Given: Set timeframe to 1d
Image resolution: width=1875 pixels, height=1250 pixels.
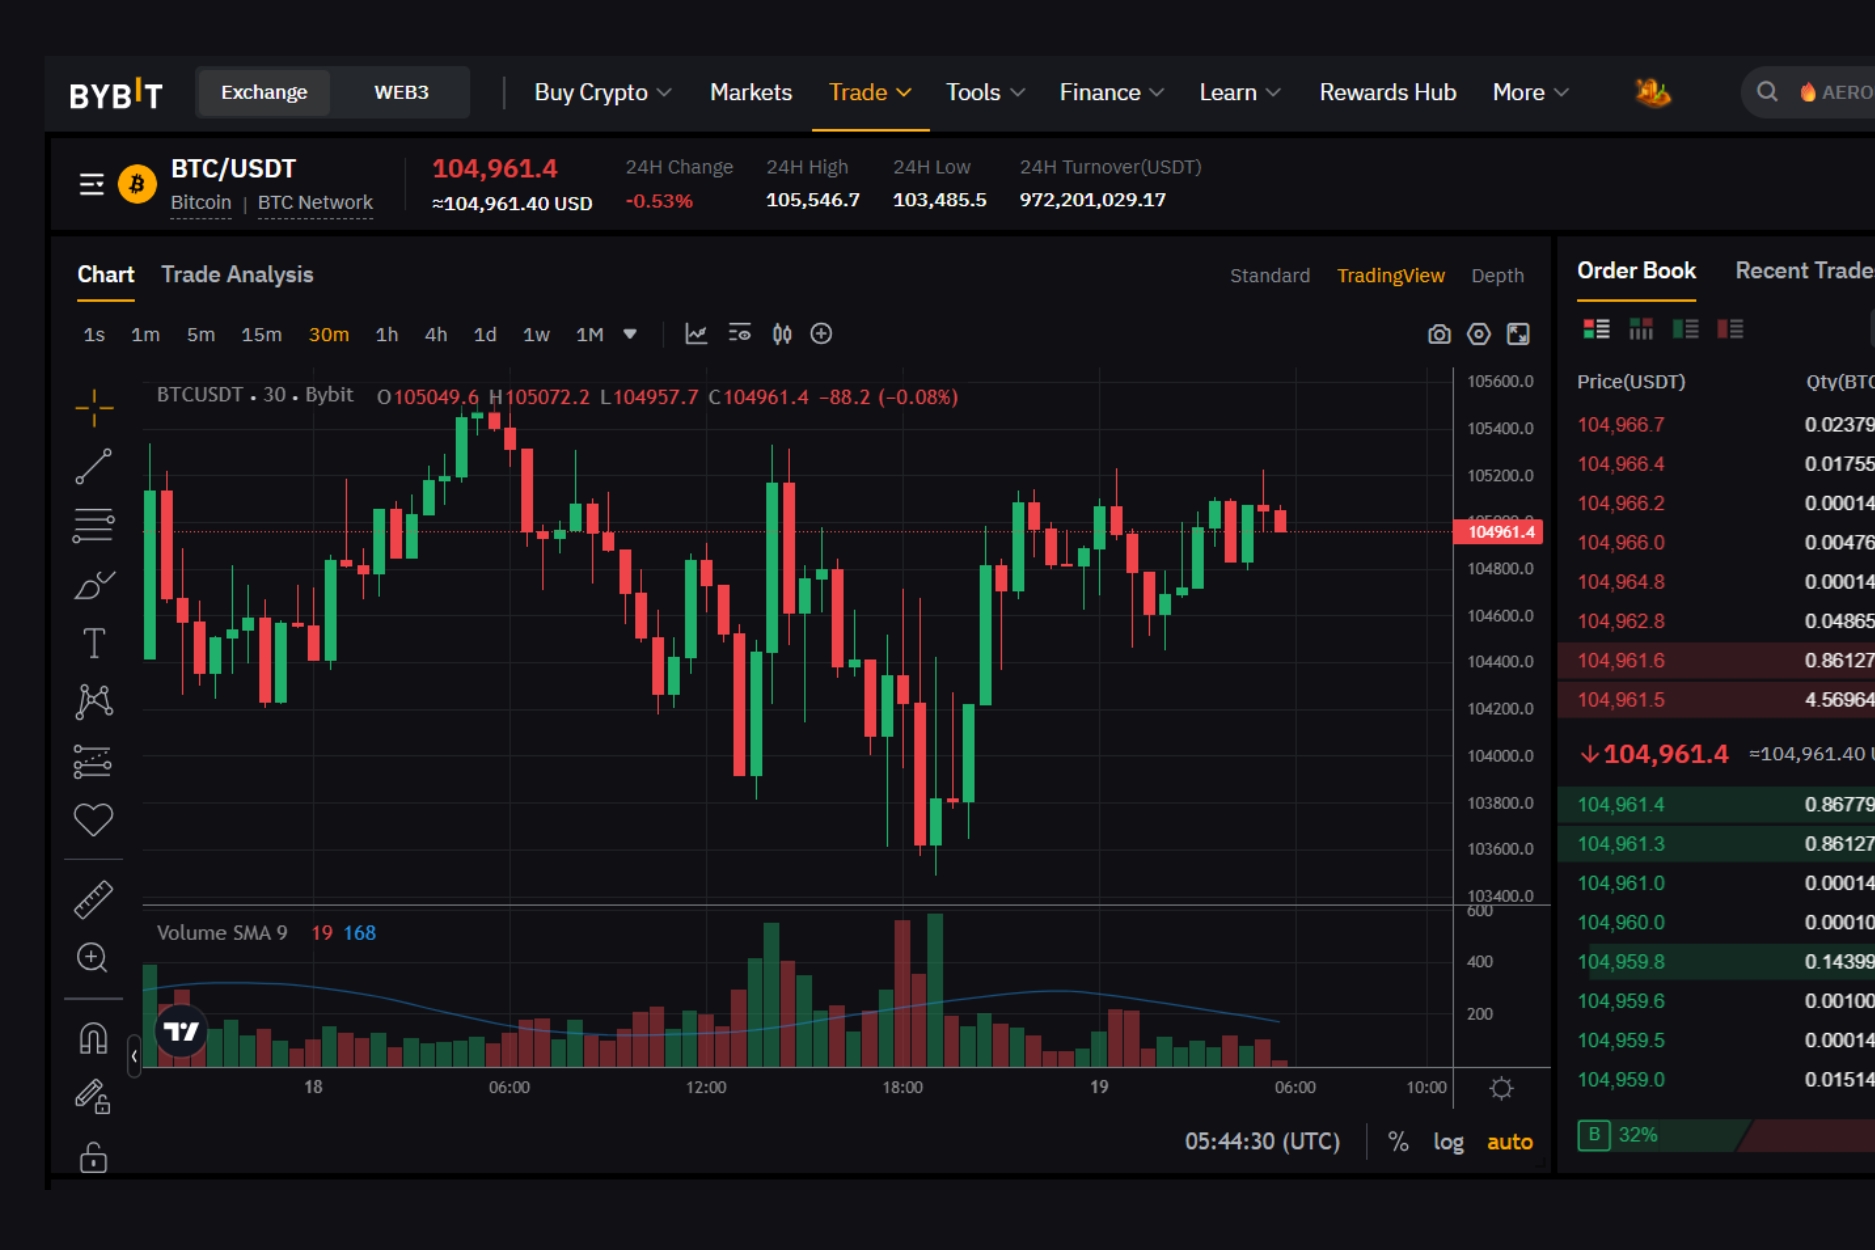Looking at the screenshot, I should (485, 334).
